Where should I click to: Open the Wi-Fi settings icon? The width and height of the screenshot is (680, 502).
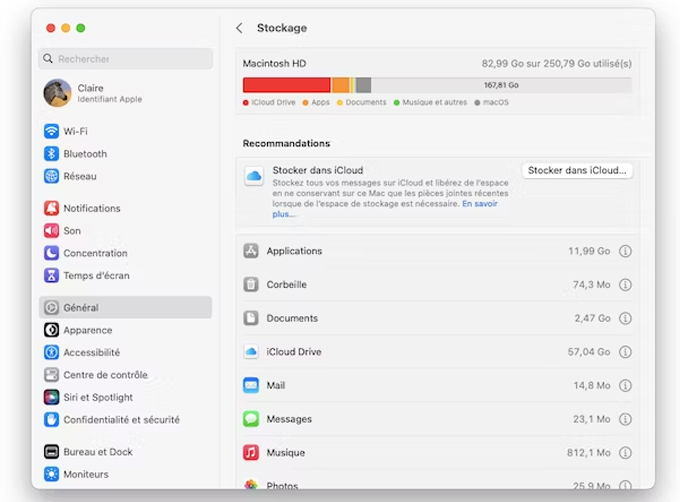pos(51,131)
